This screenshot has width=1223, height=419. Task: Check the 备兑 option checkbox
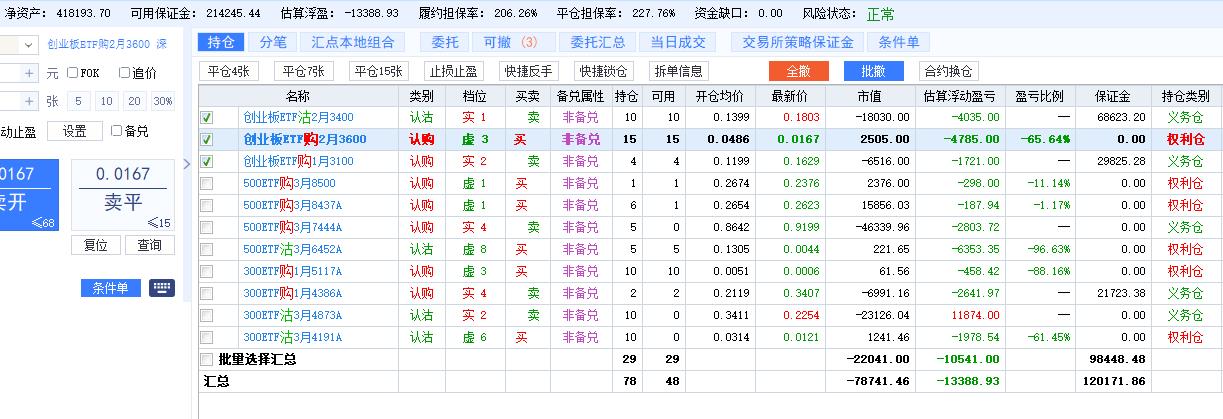(x=116, y=131)
